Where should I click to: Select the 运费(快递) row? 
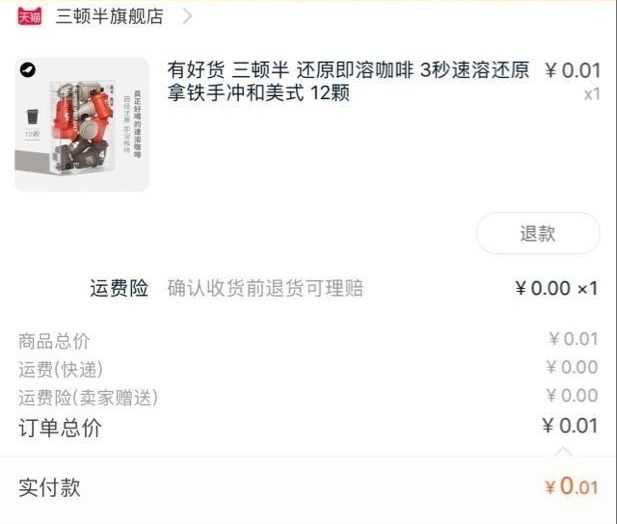[x=308, y=369]
